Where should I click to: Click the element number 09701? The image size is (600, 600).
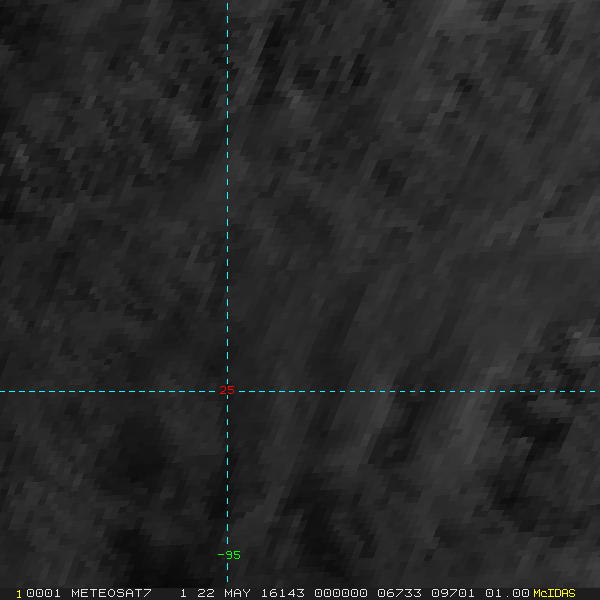coord(453,593)
